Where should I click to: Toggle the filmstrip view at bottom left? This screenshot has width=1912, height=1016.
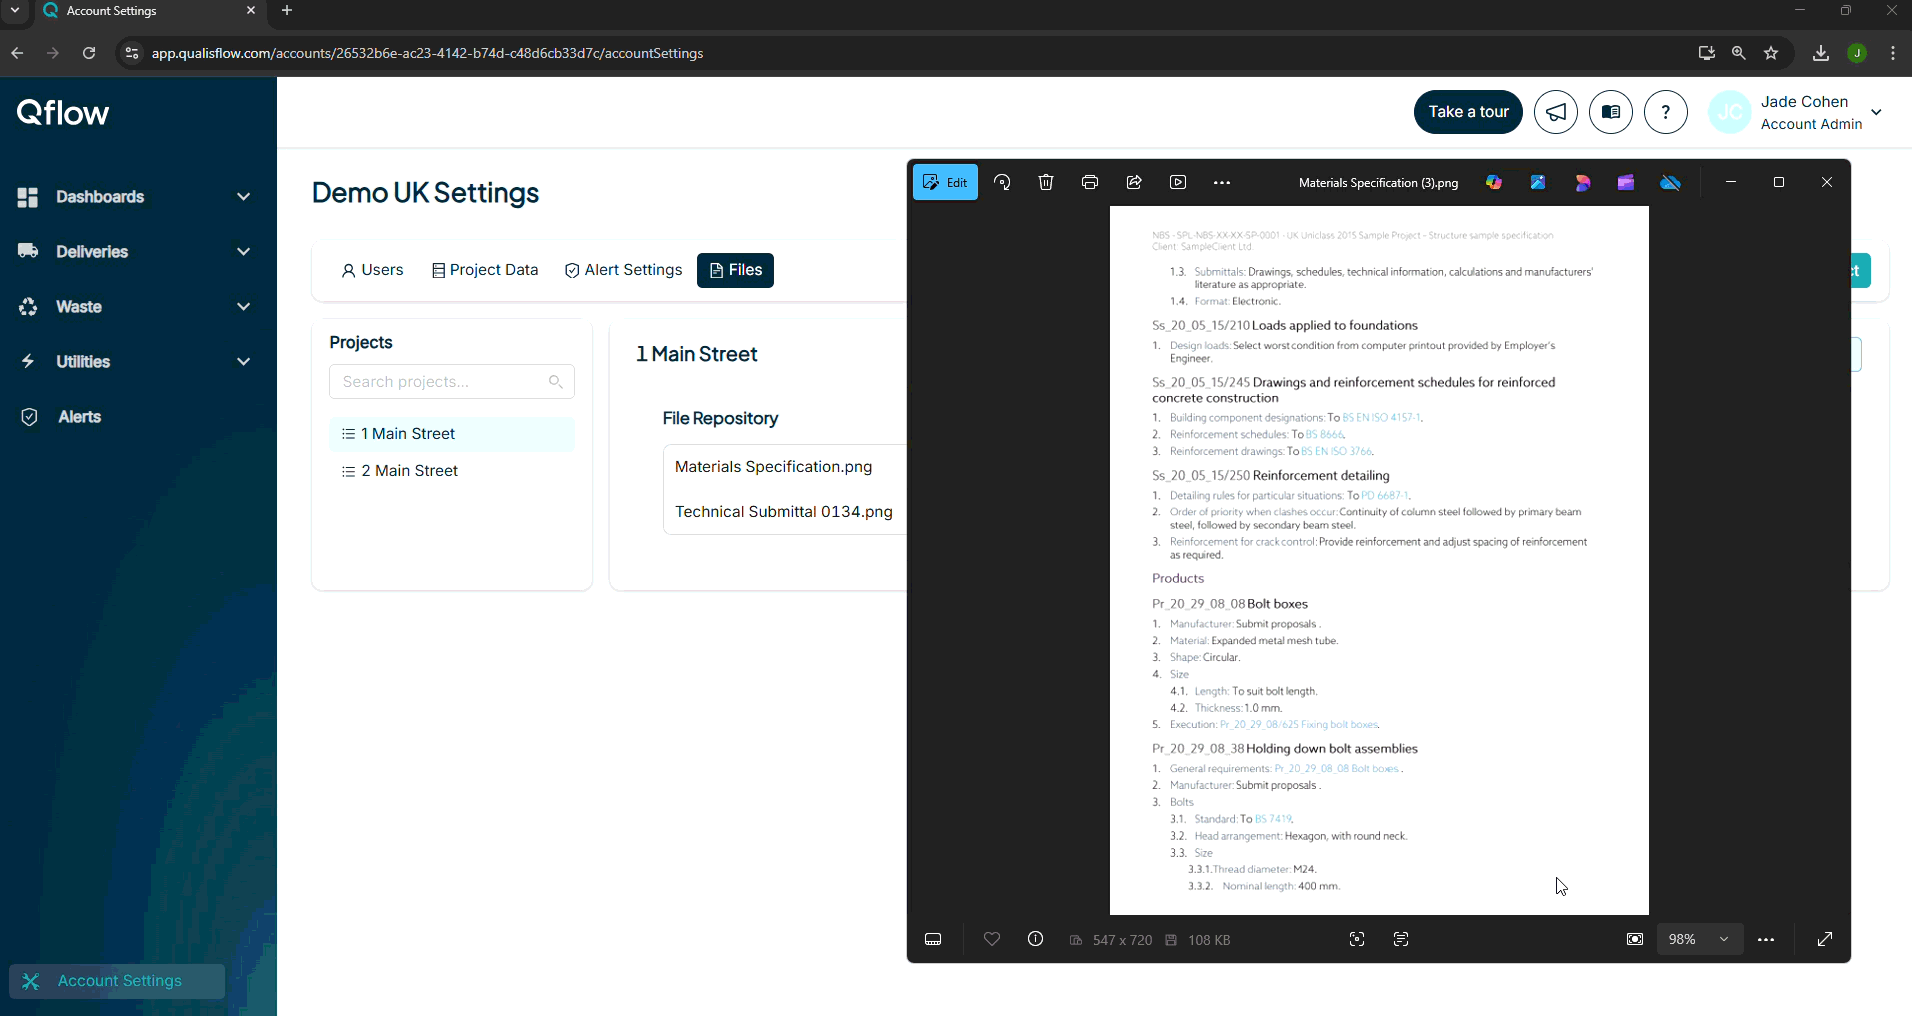933,940
